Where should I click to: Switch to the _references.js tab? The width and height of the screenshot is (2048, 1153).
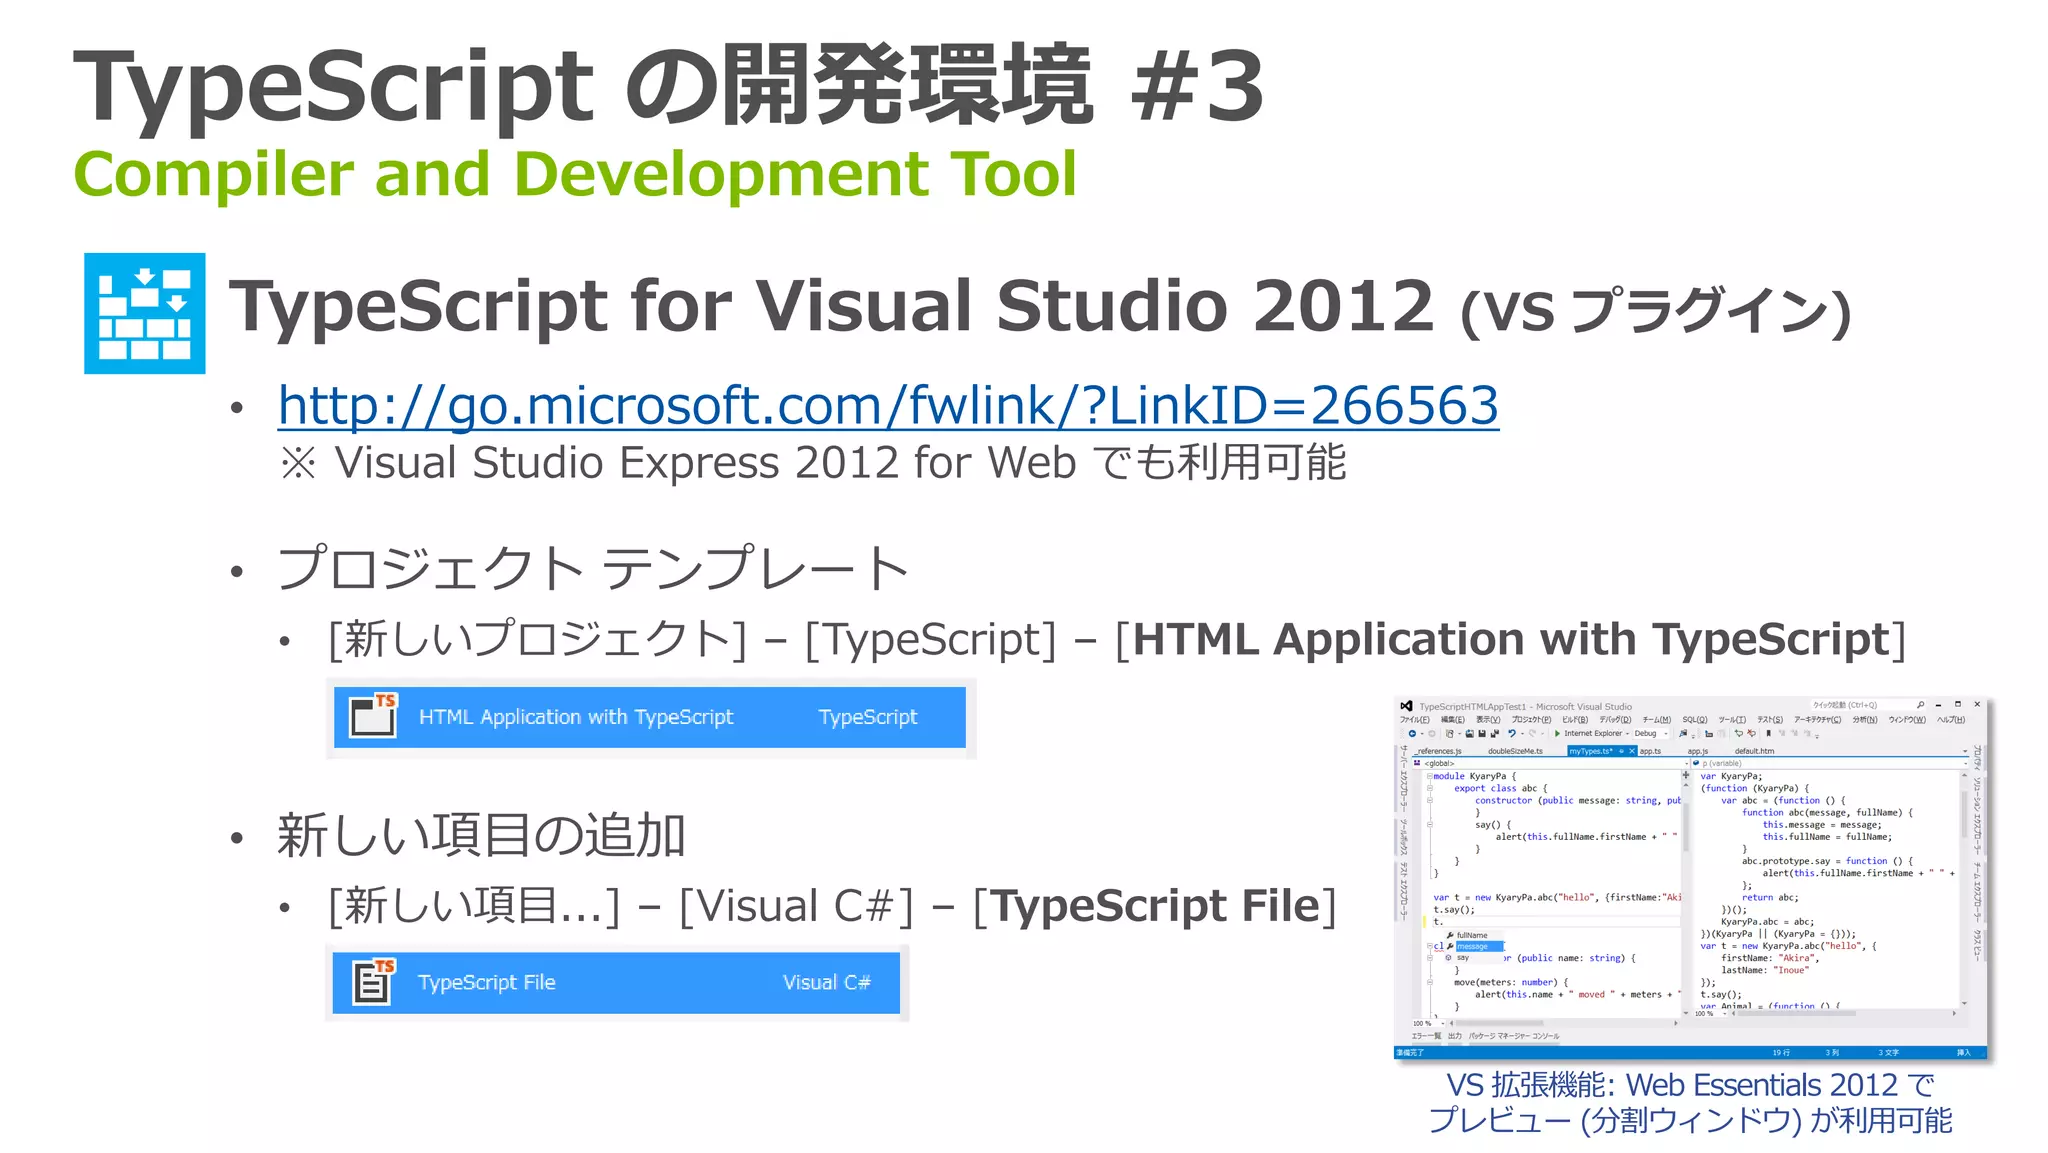[x=1438, y=751]
